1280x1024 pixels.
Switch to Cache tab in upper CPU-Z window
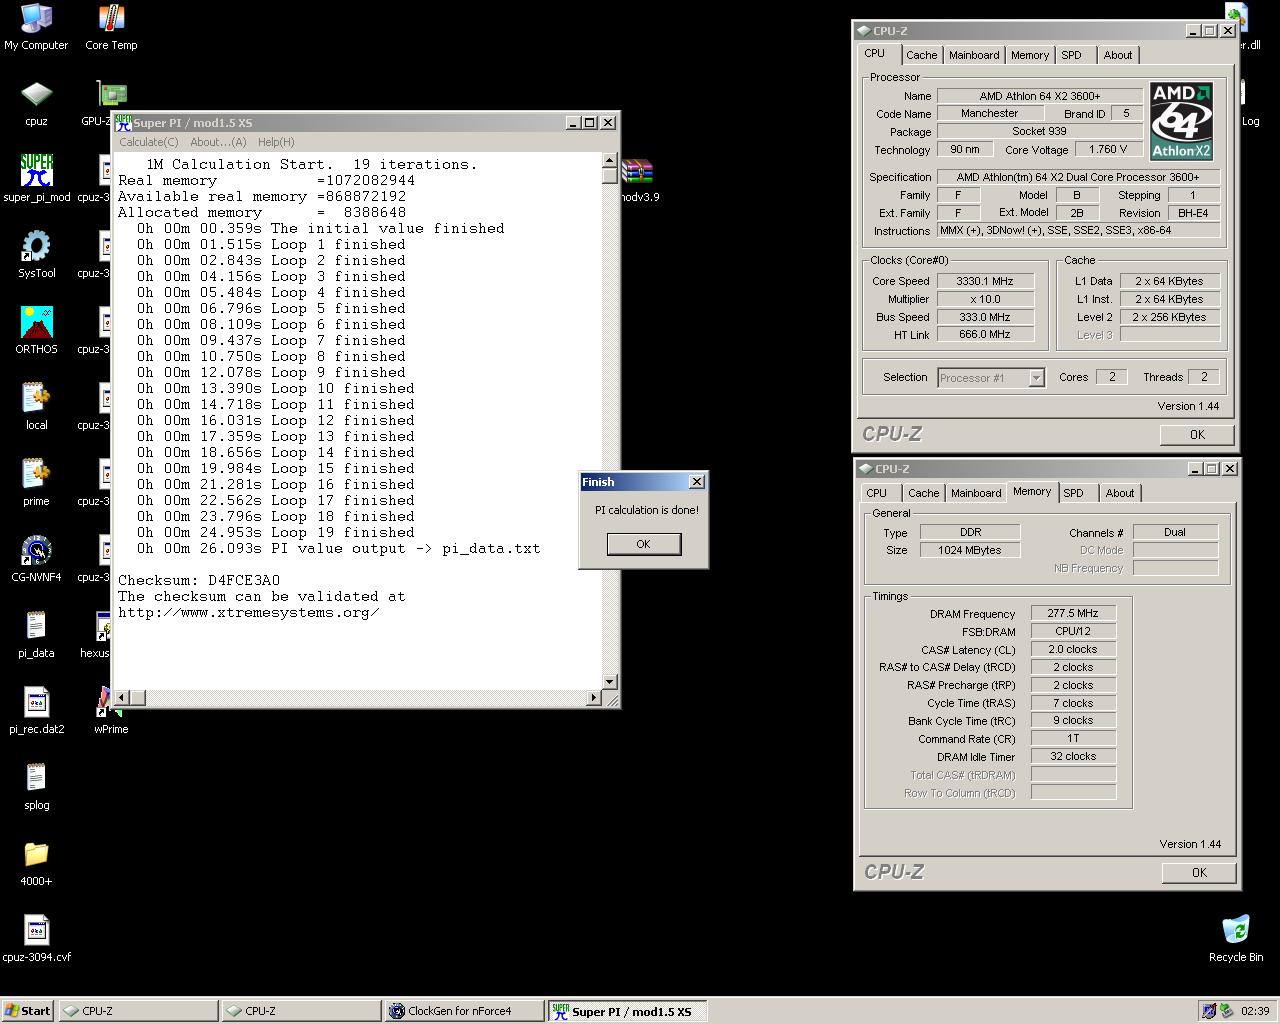tap(921, 55)
